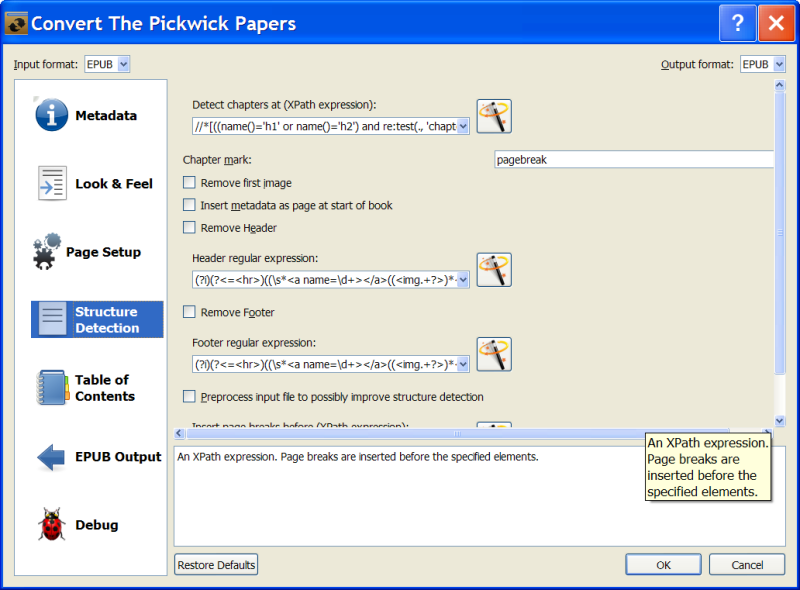The image size is (800, 590).
Task: Click in the Header regular expression text field
Action: (325, 280)
